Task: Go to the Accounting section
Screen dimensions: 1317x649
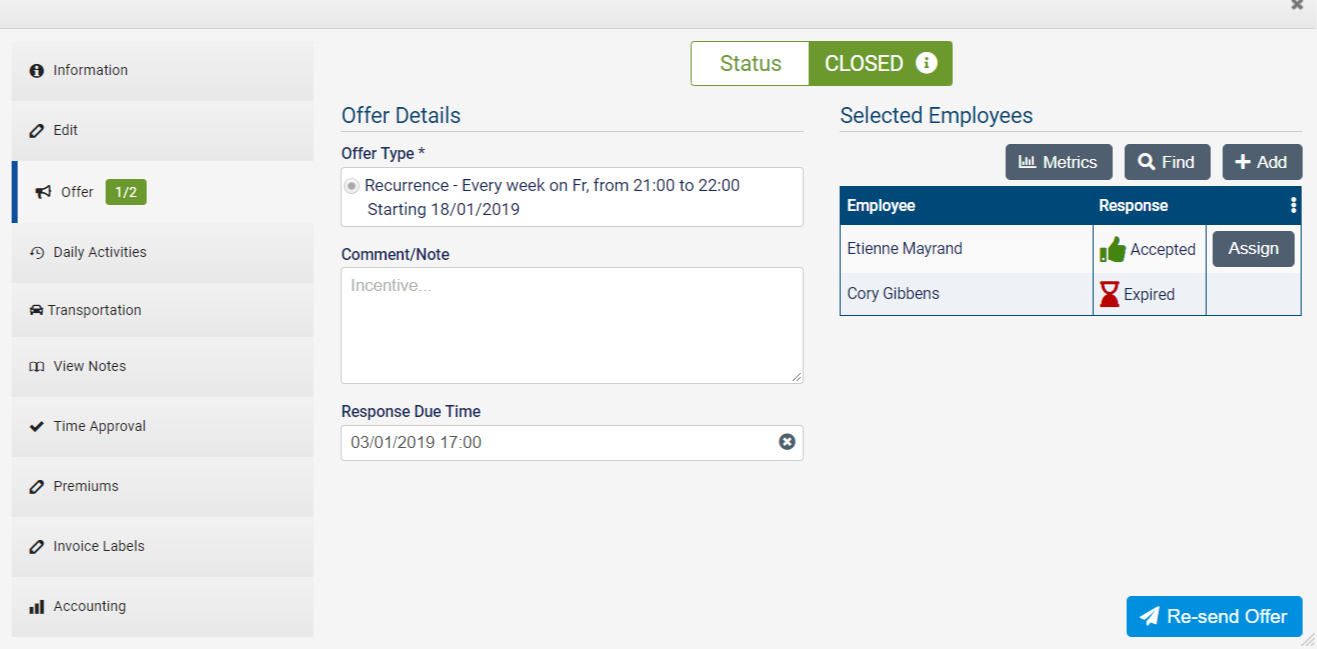Action: 89,606
